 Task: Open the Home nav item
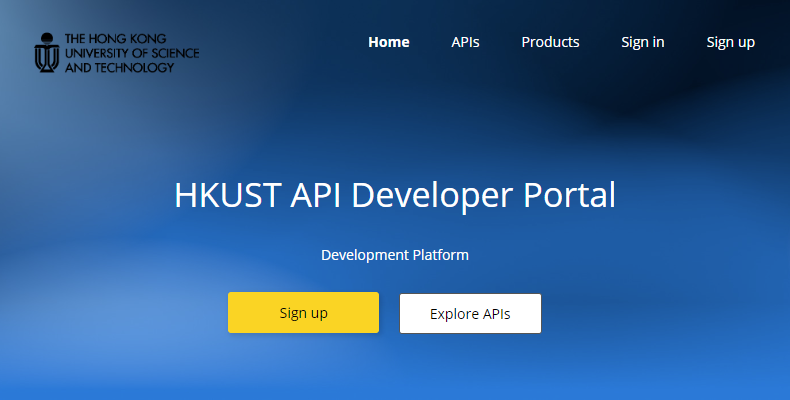point(388,42)
